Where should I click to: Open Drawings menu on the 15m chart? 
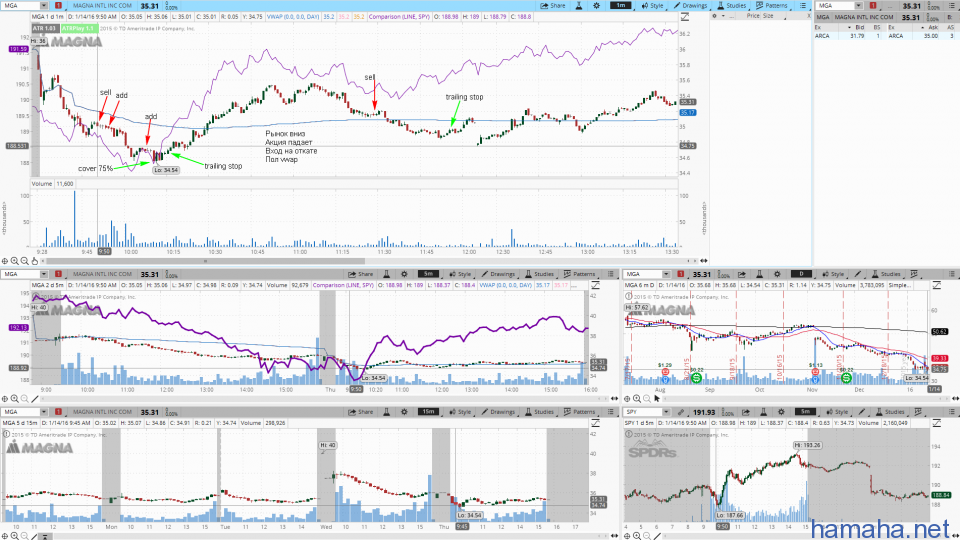point(498,412)
